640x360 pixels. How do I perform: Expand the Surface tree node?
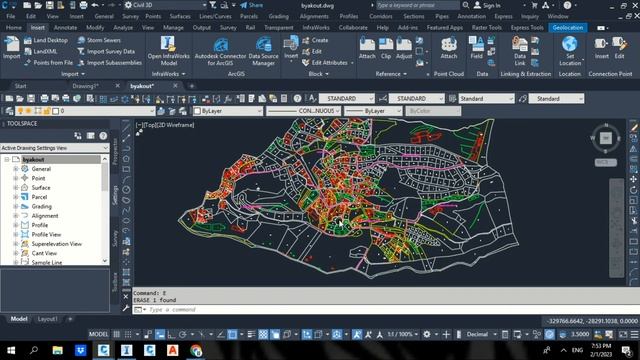16,188
